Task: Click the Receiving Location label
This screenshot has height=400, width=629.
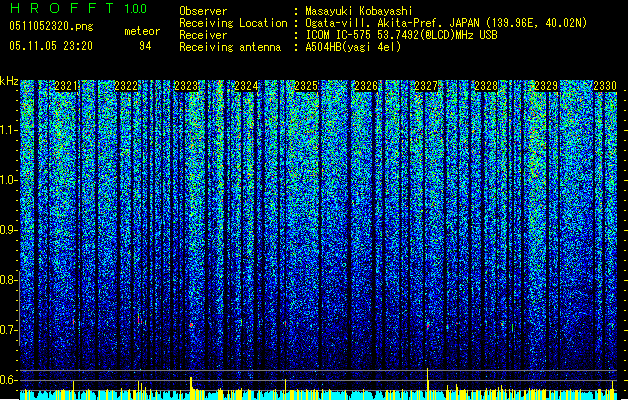Action: tap(233, 23)
